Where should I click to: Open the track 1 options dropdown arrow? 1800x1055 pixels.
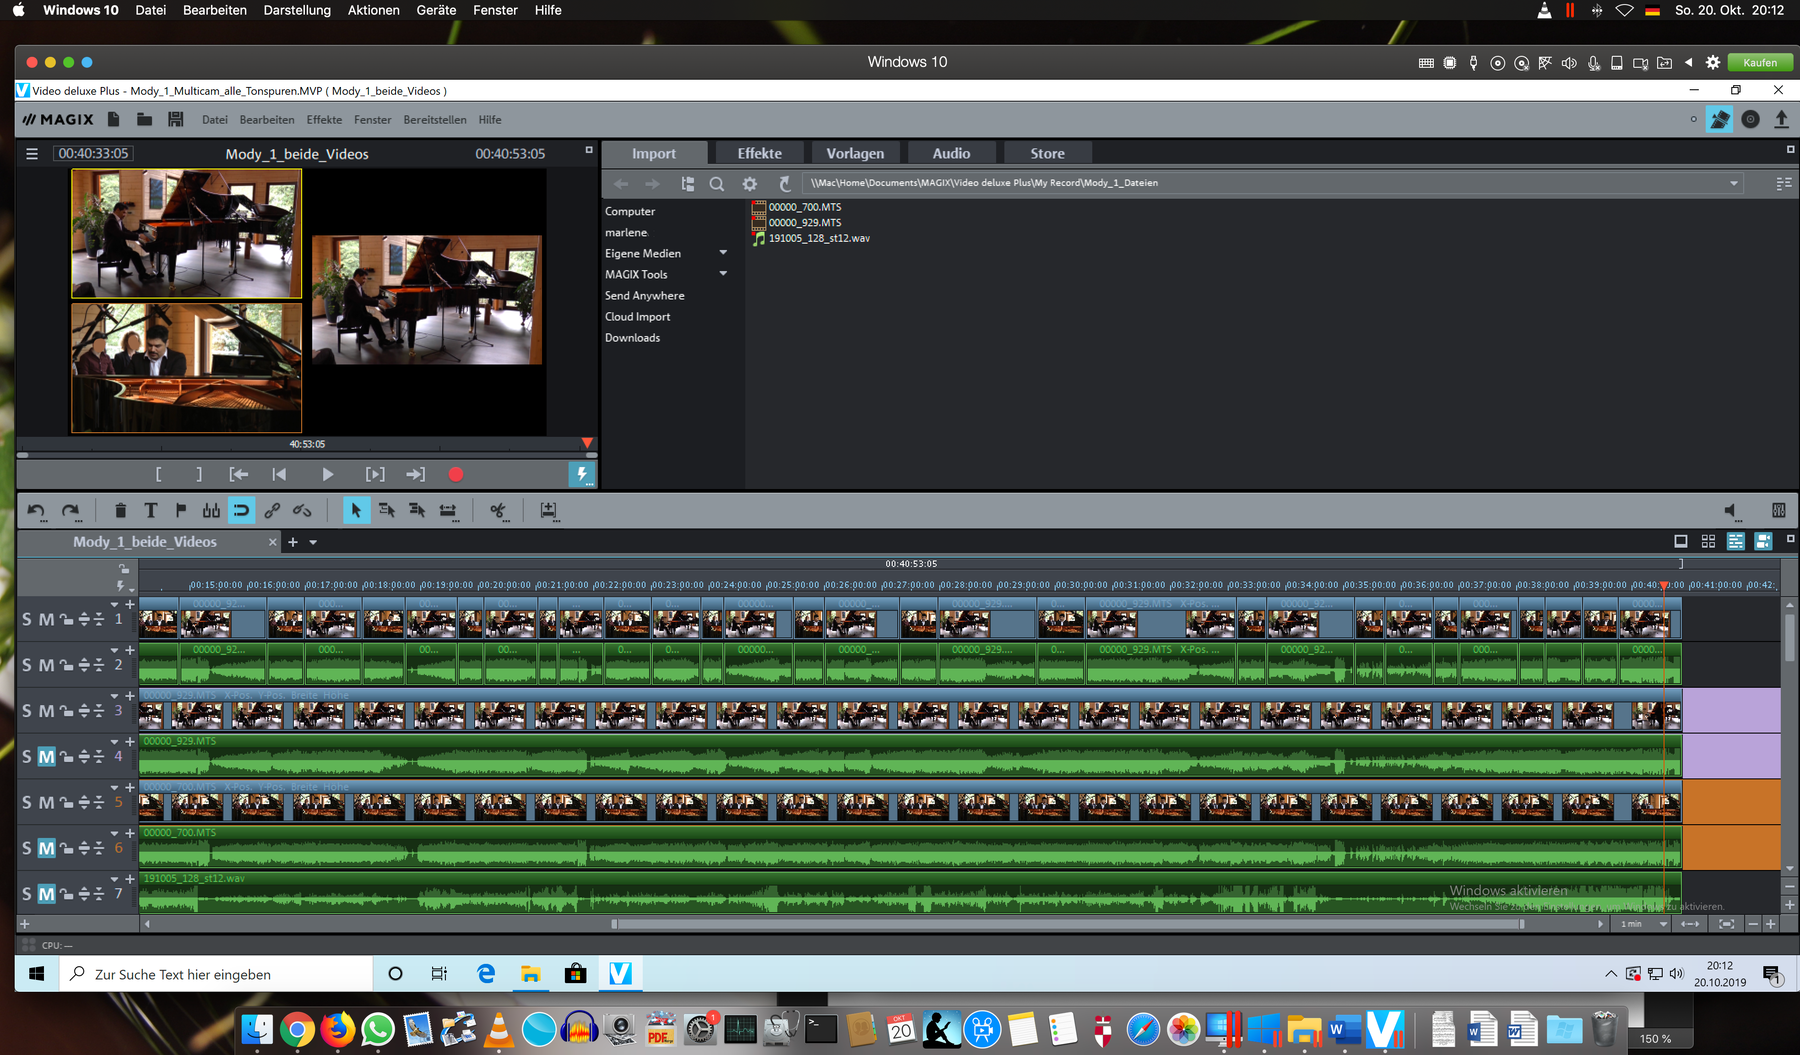tap(114, 605)
